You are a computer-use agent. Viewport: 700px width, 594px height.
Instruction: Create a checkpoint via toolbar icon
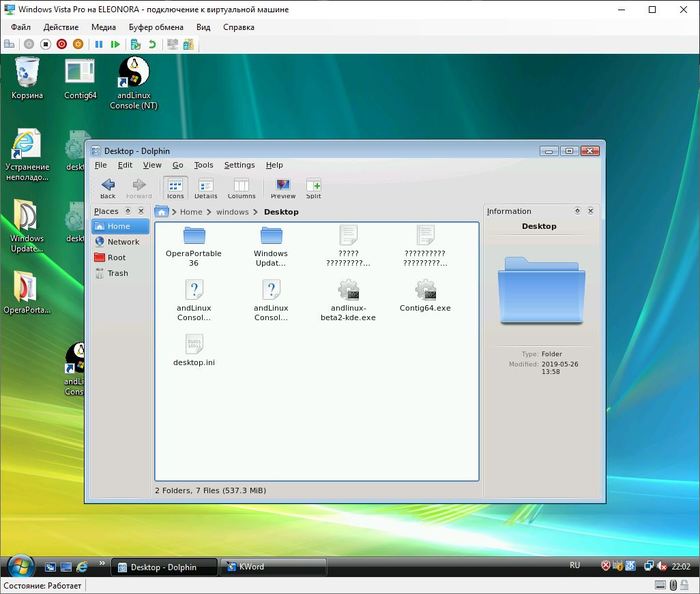(135, 44)
